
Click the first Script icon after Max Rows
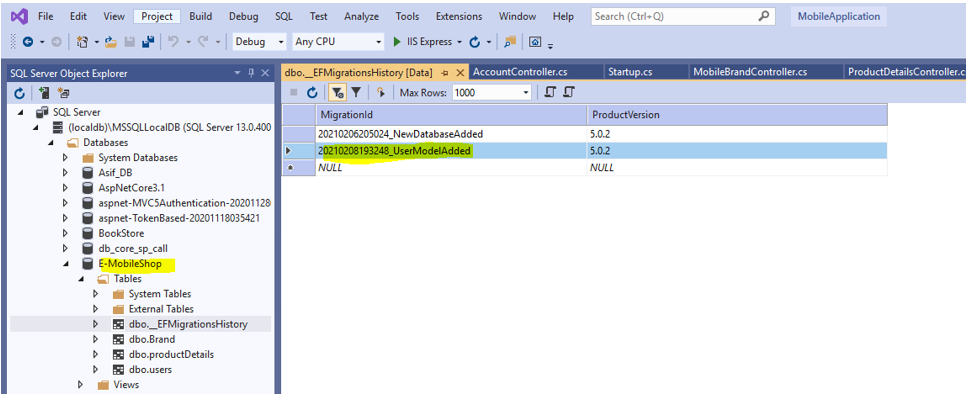[551, 92]
